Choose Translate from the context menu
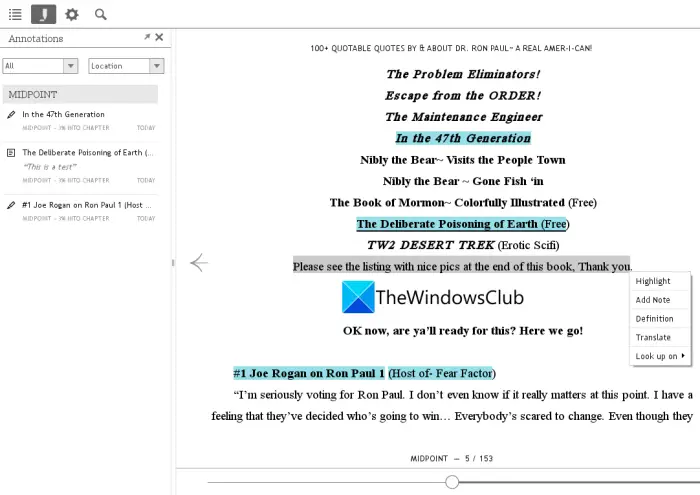Viewport: 700px width, 495px height. tap(660, 337)
